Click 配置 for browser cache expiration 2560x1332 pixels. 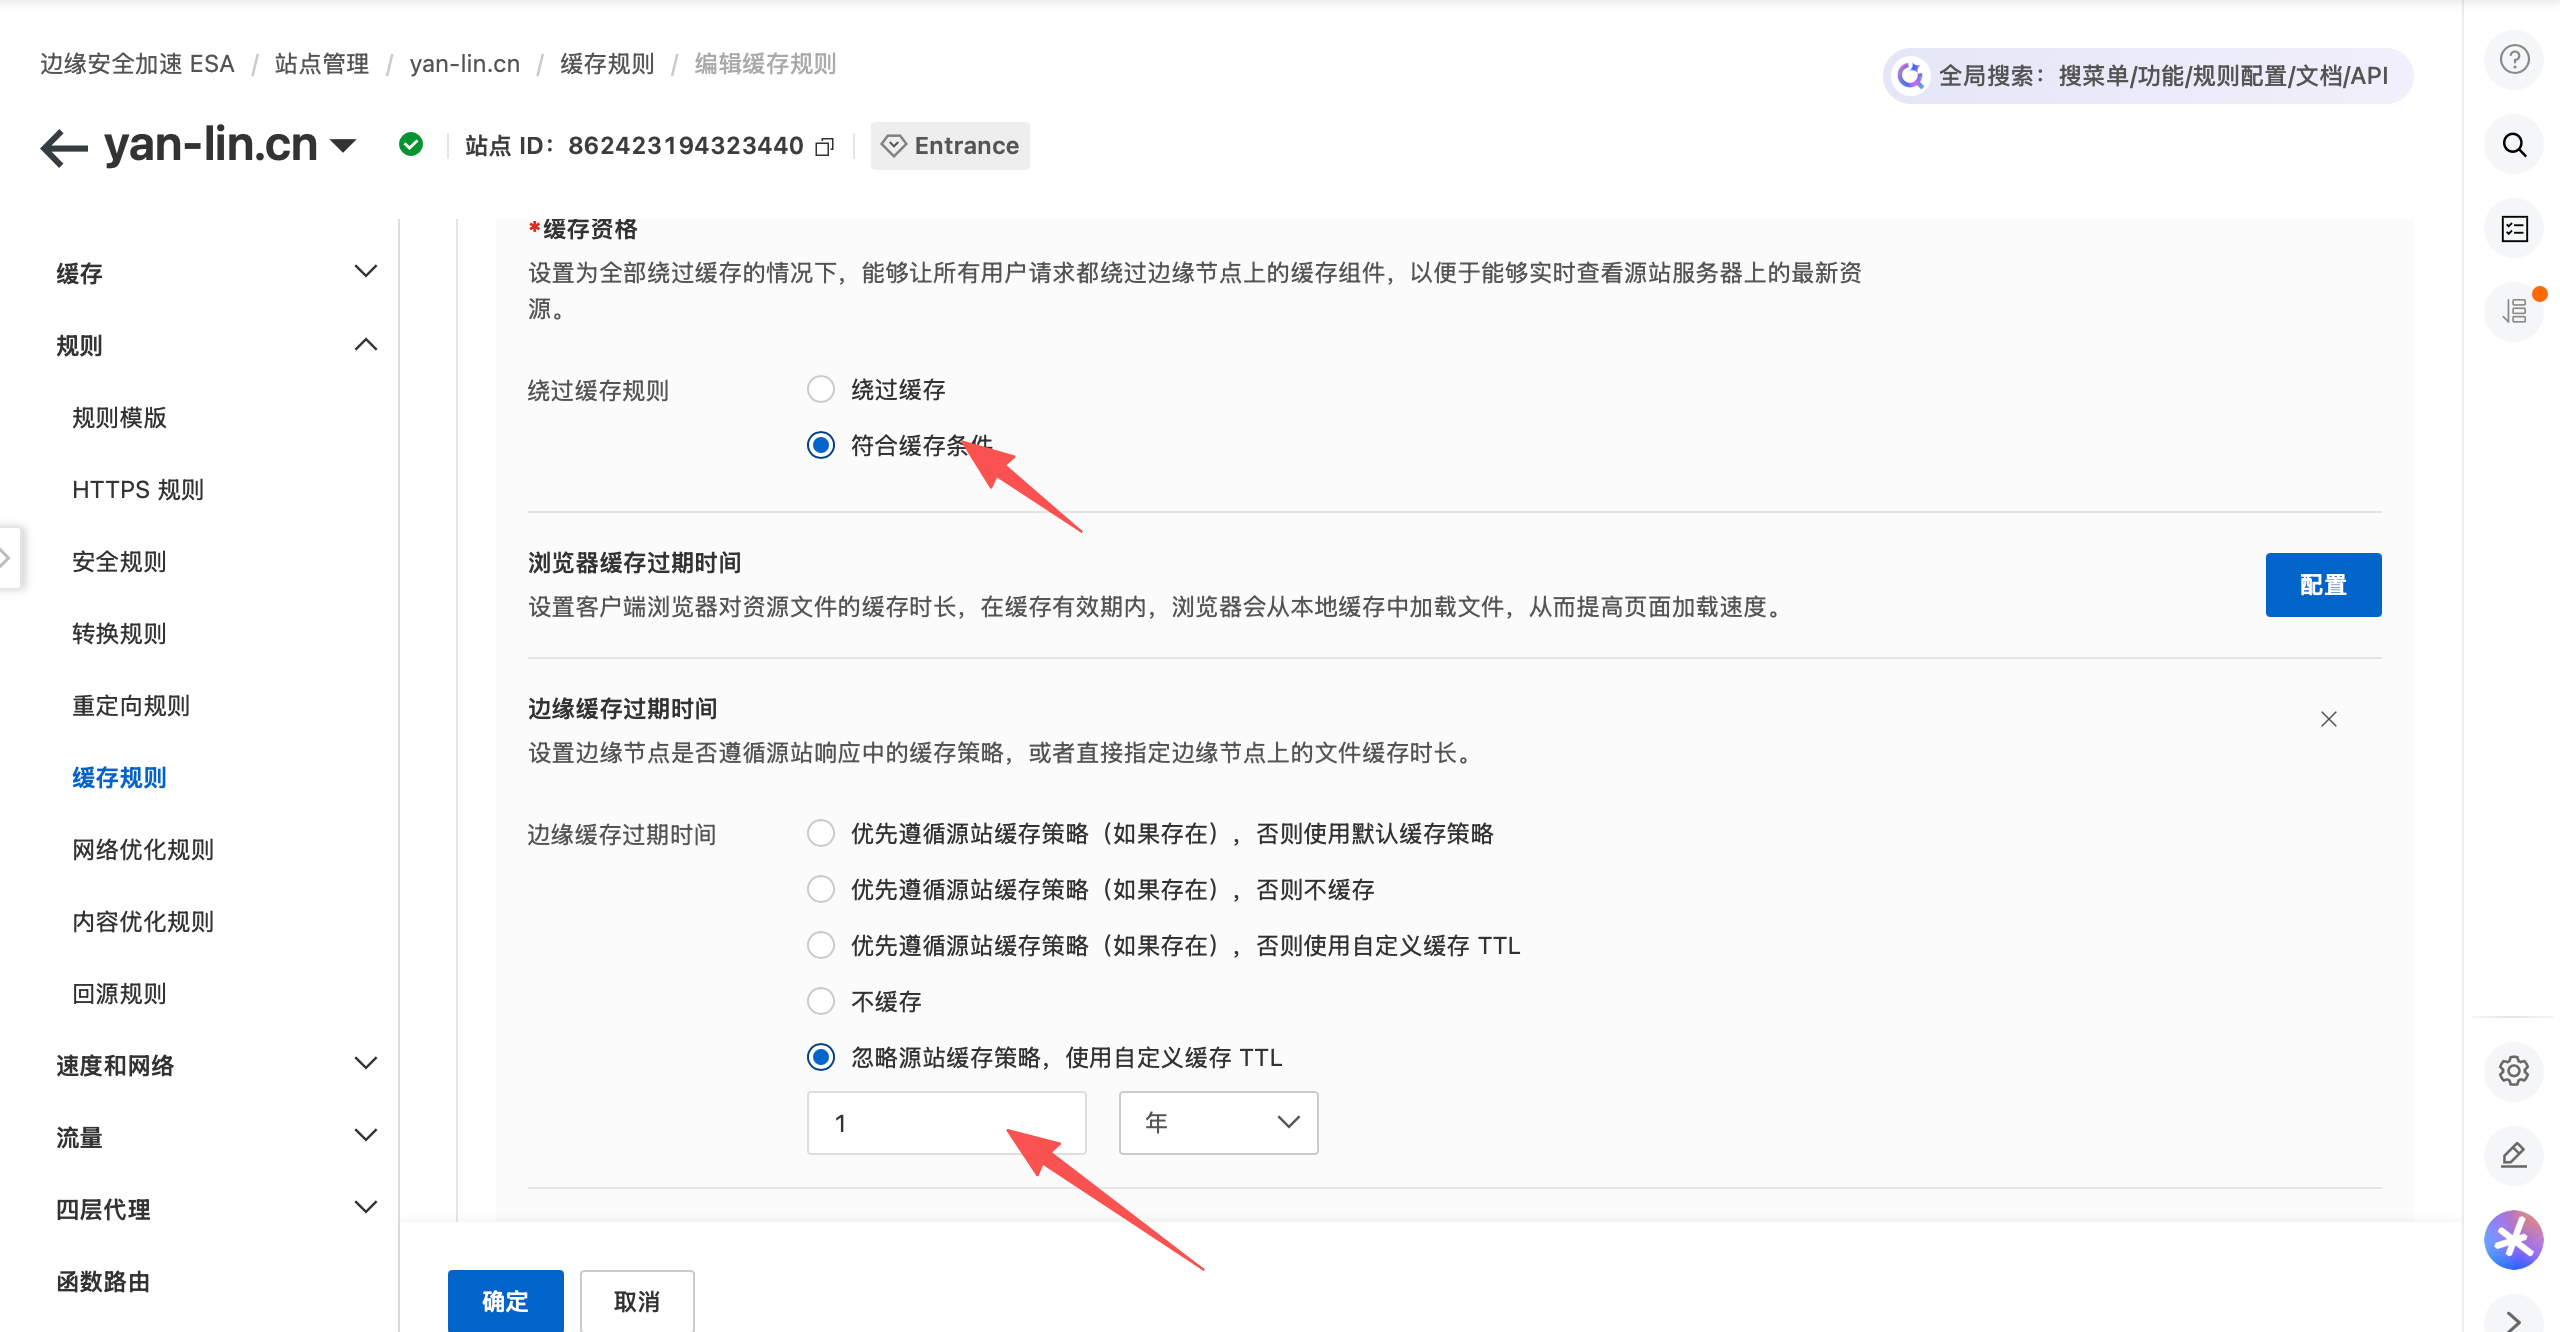(2323, 584)
